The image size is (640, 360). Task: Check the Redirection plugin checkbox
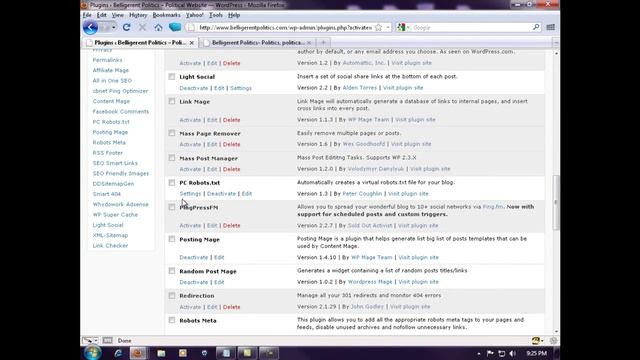click(172, 296)
